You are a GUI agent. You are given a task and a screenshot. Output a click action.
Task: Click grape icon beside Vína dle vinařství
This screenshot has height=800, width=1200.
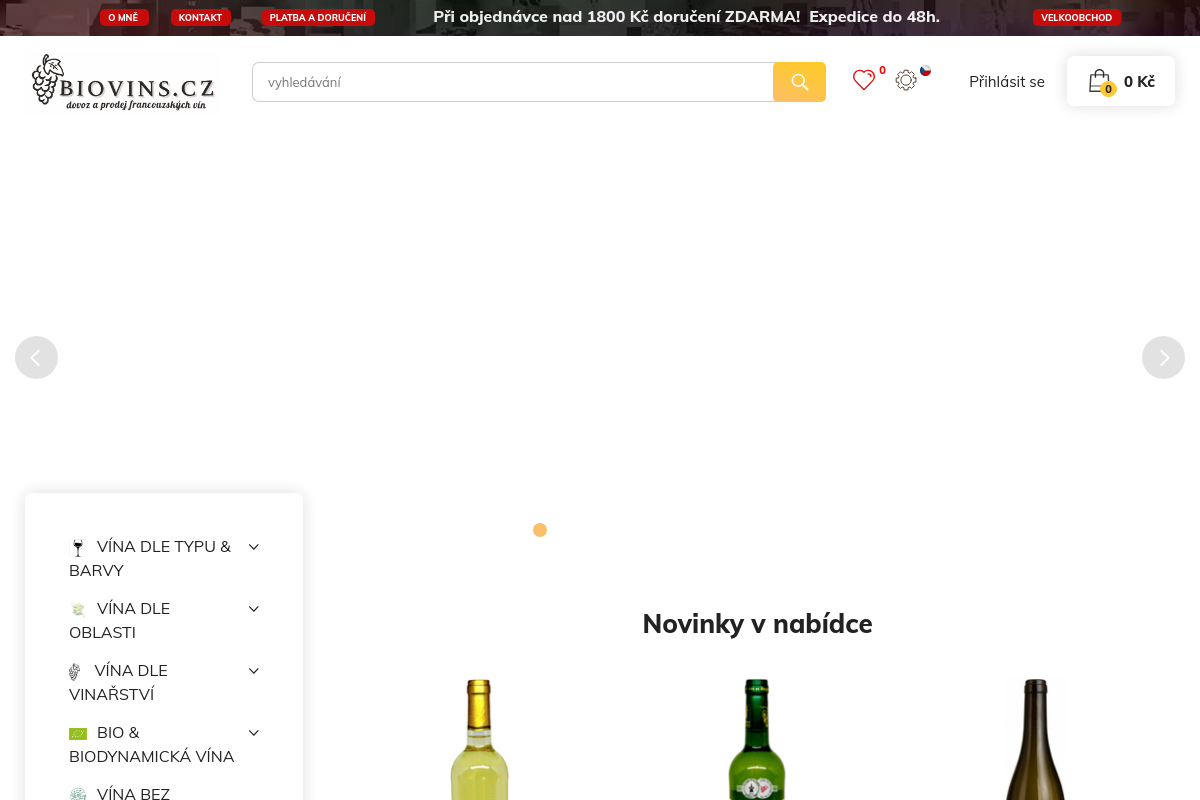point(75,671)
